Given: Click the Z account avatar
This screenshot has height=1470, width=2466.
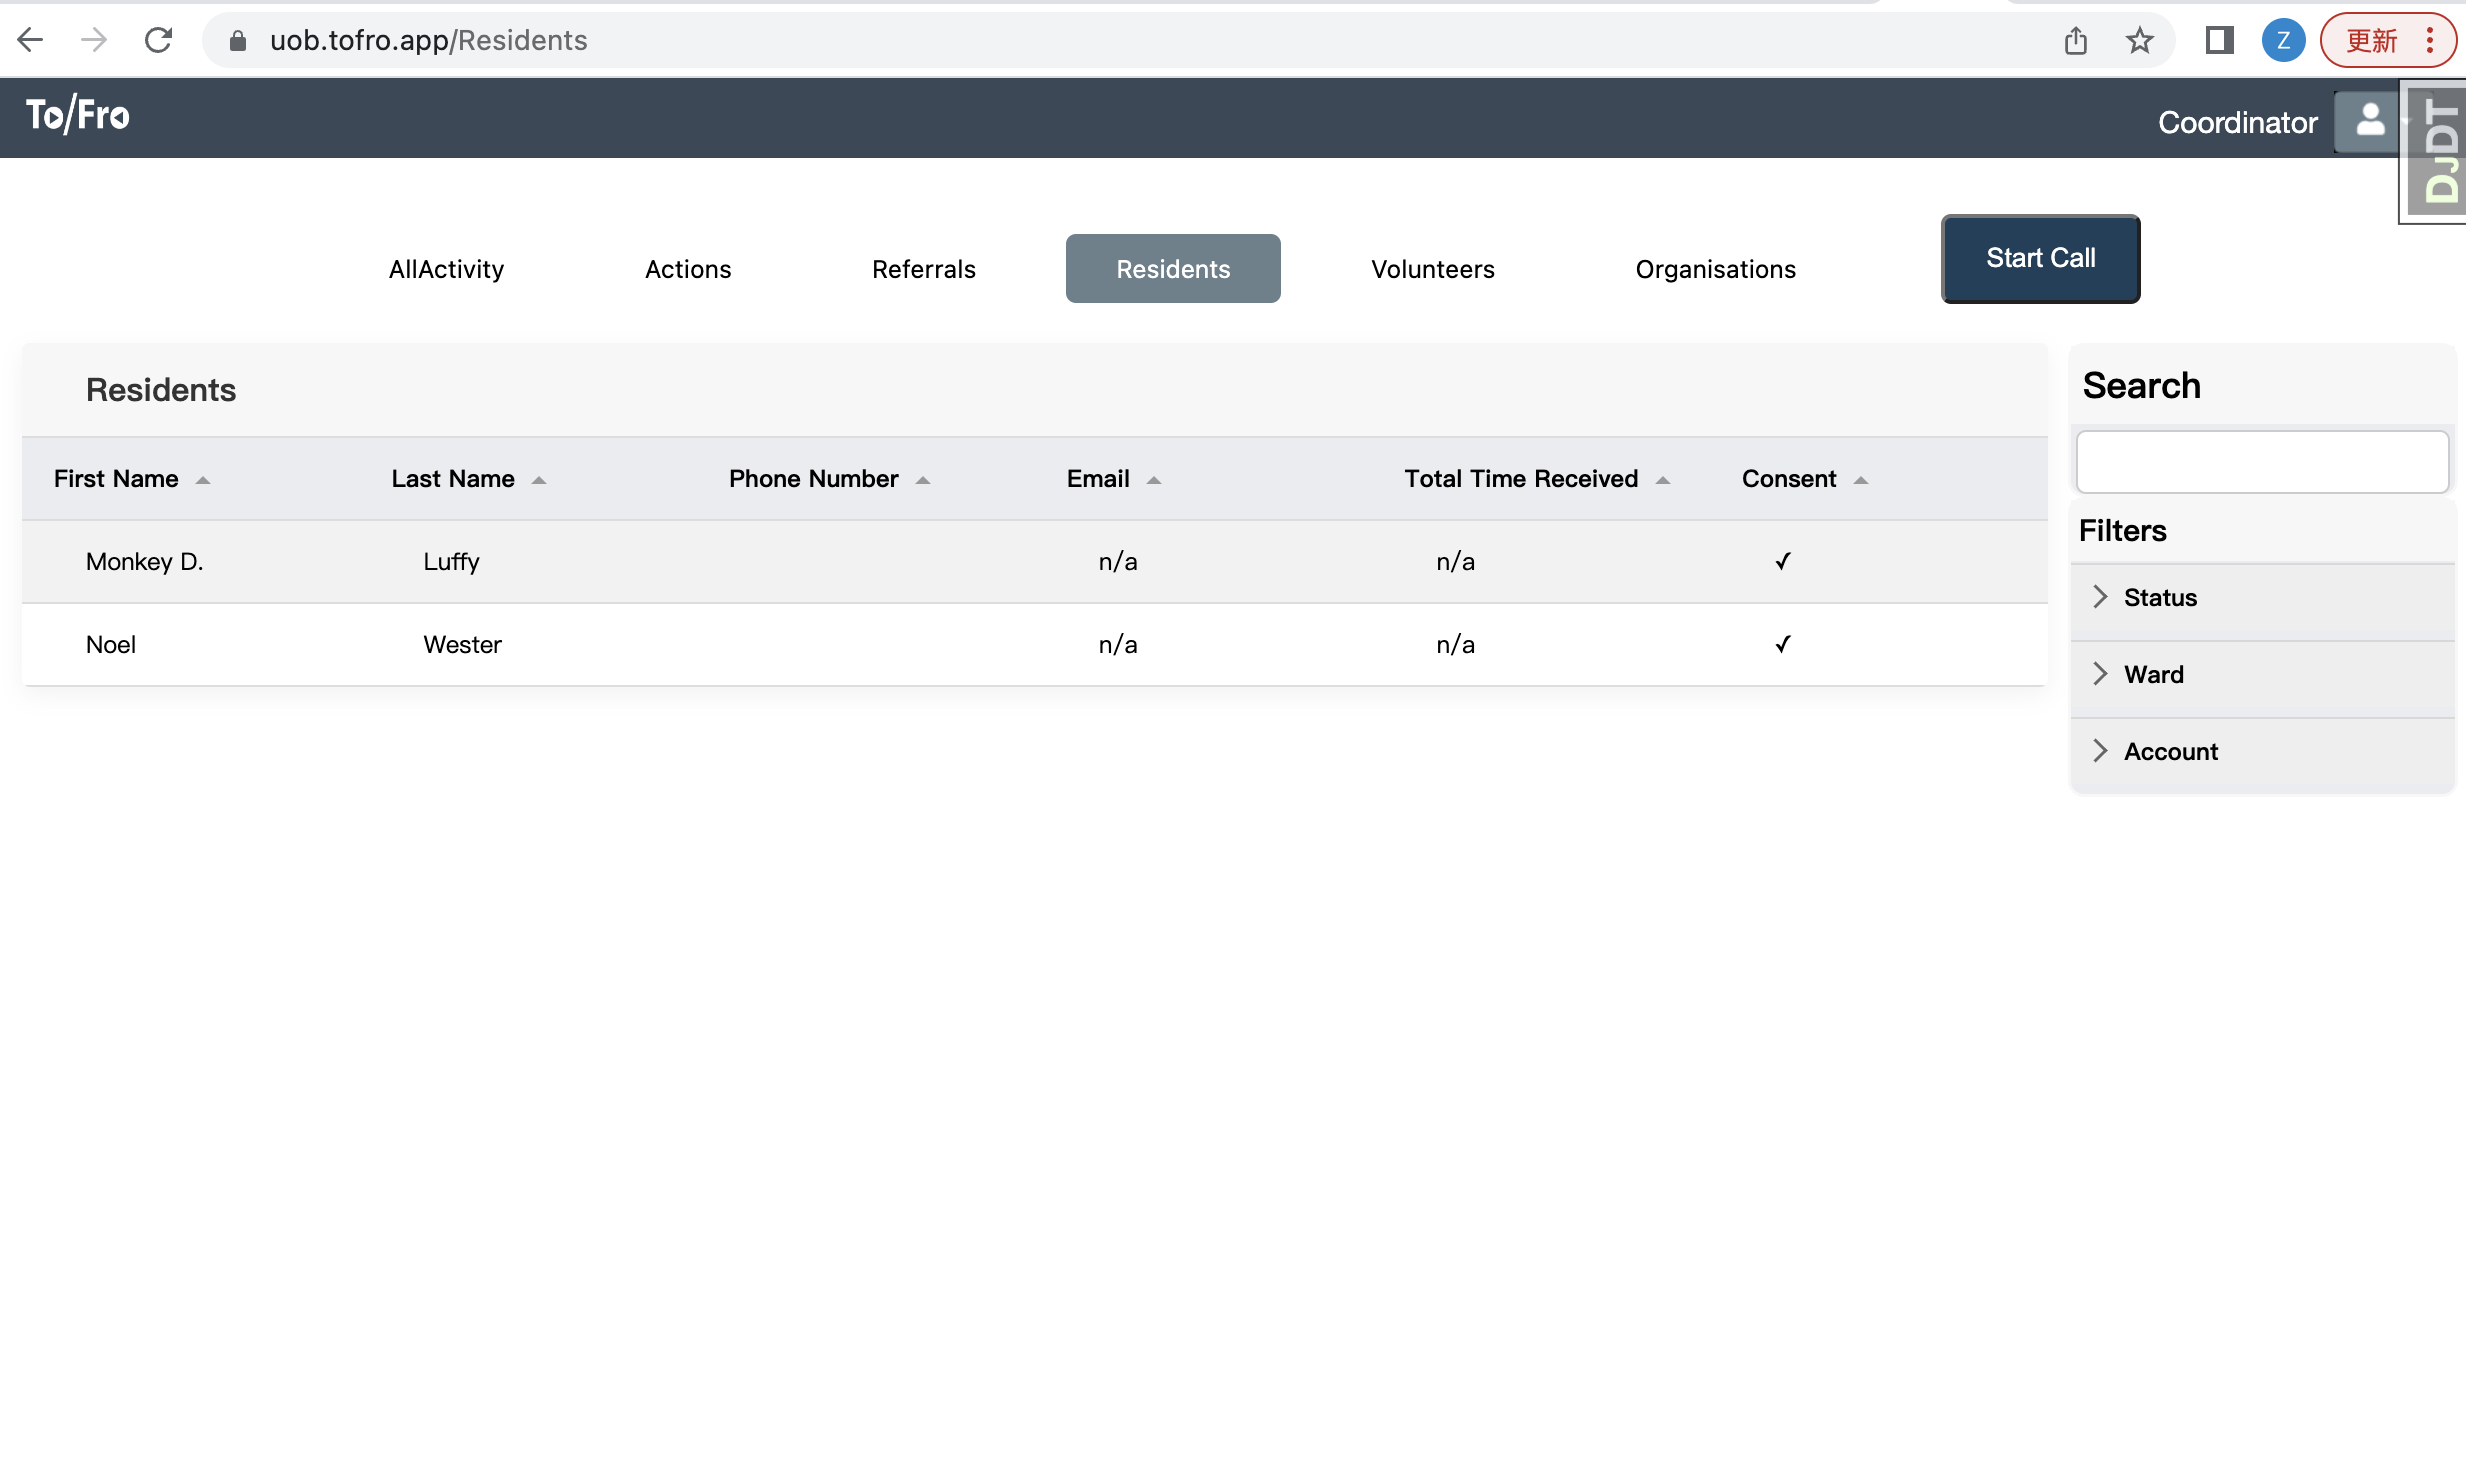Looking at the screenshot, I should [x=2283, y=40].
